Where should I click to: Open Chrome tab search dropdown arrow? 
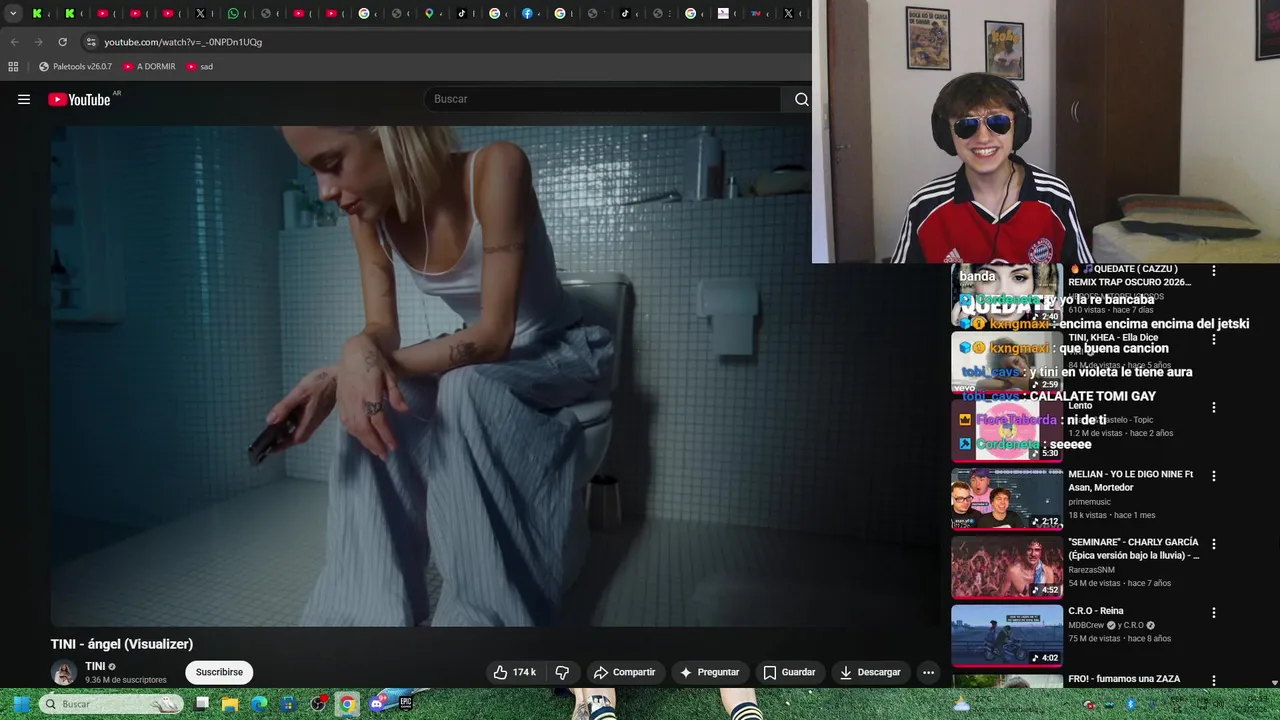pyautogui.click(x=13, y=13)
